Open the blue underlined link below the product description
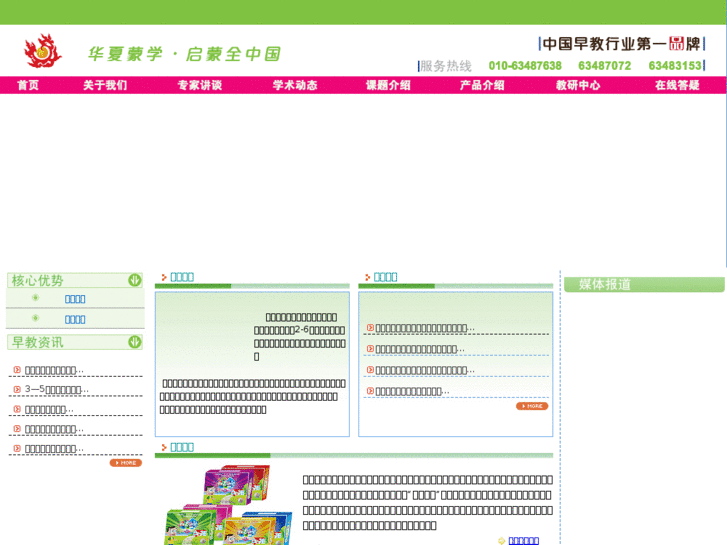Viewport: 727px width, 545px height. 523,541
